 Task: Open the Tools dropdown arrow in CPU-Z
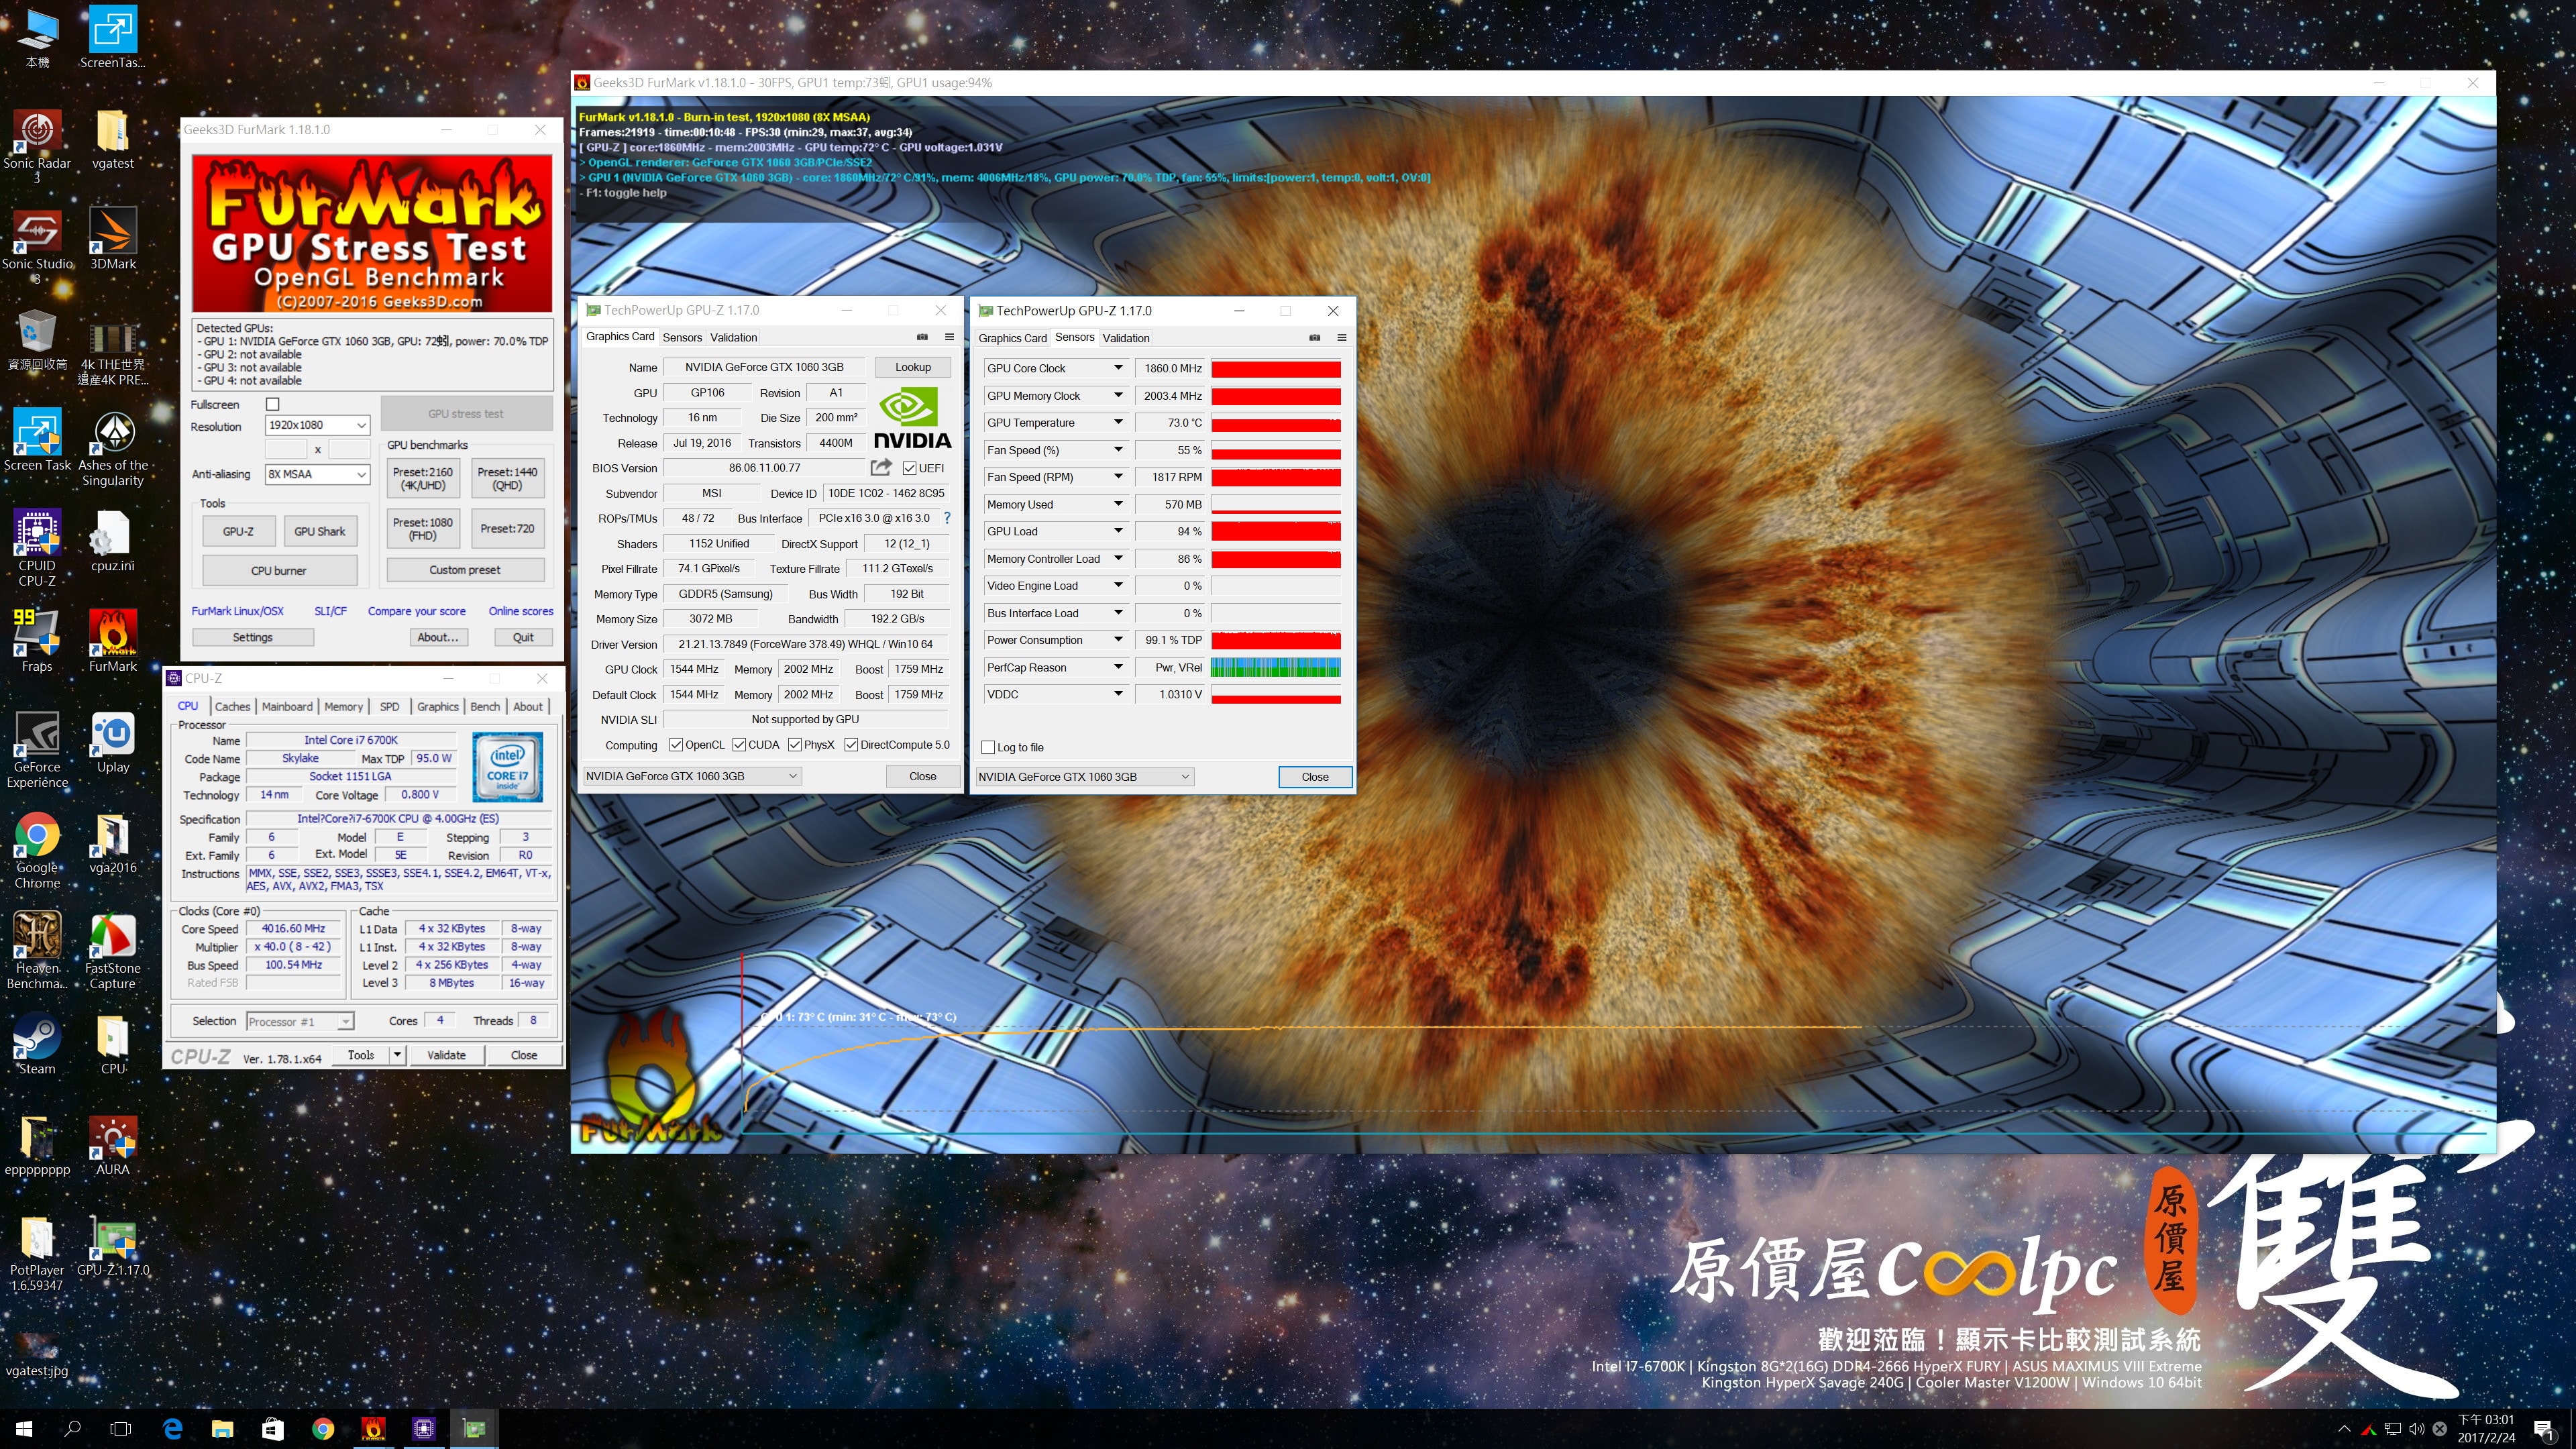tap(397, 1055)
